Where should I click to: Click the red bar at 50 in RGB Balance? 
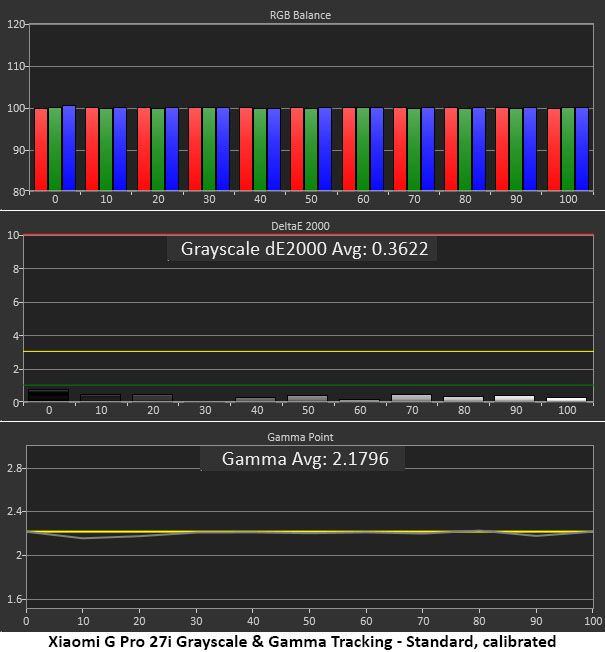pos(297,149)
